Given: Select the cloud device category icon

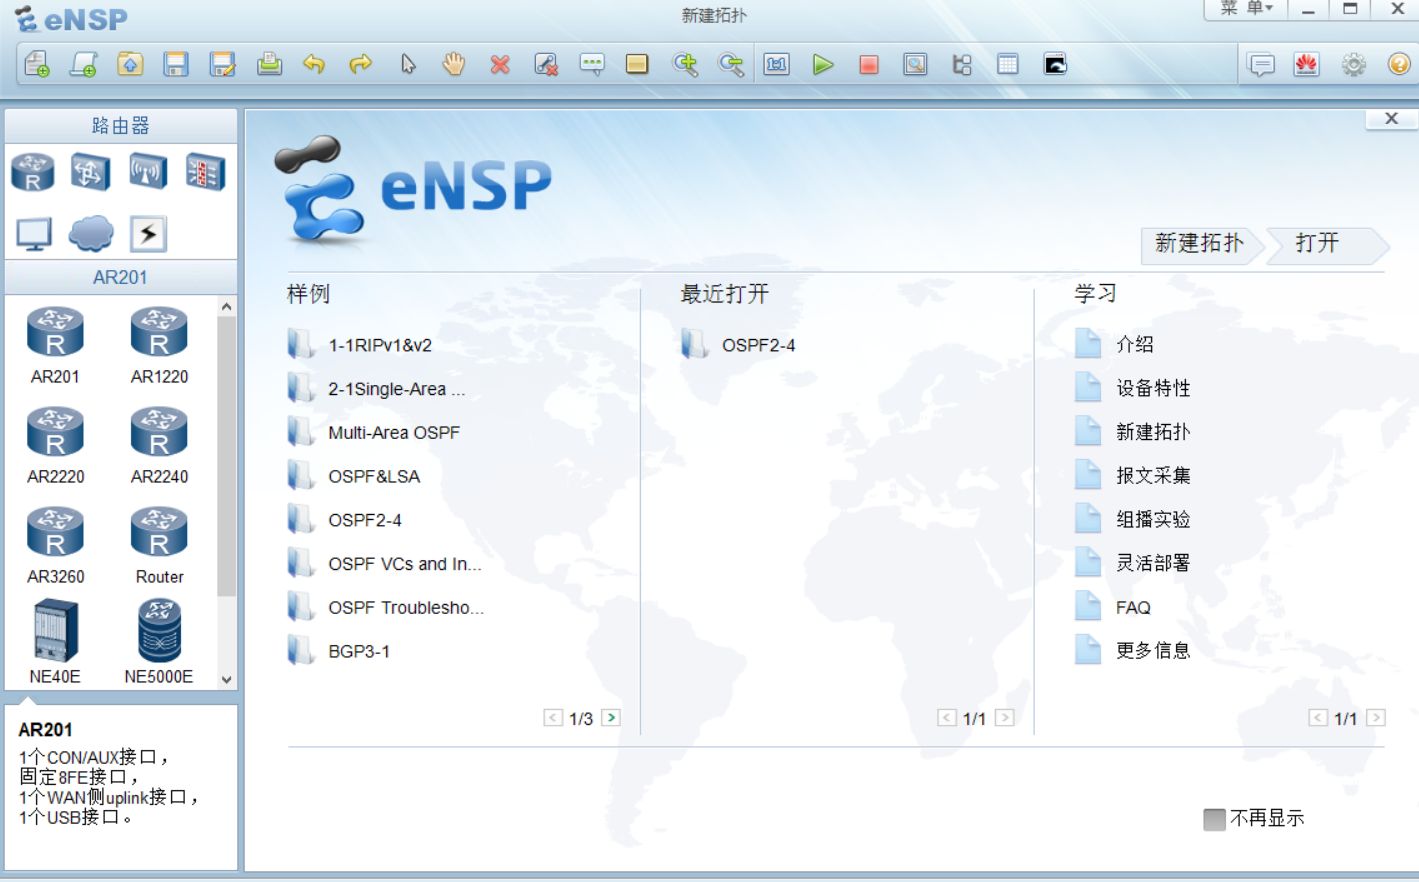Looking at the screenshot, I should pyautogui.click(x=91, y=234).
